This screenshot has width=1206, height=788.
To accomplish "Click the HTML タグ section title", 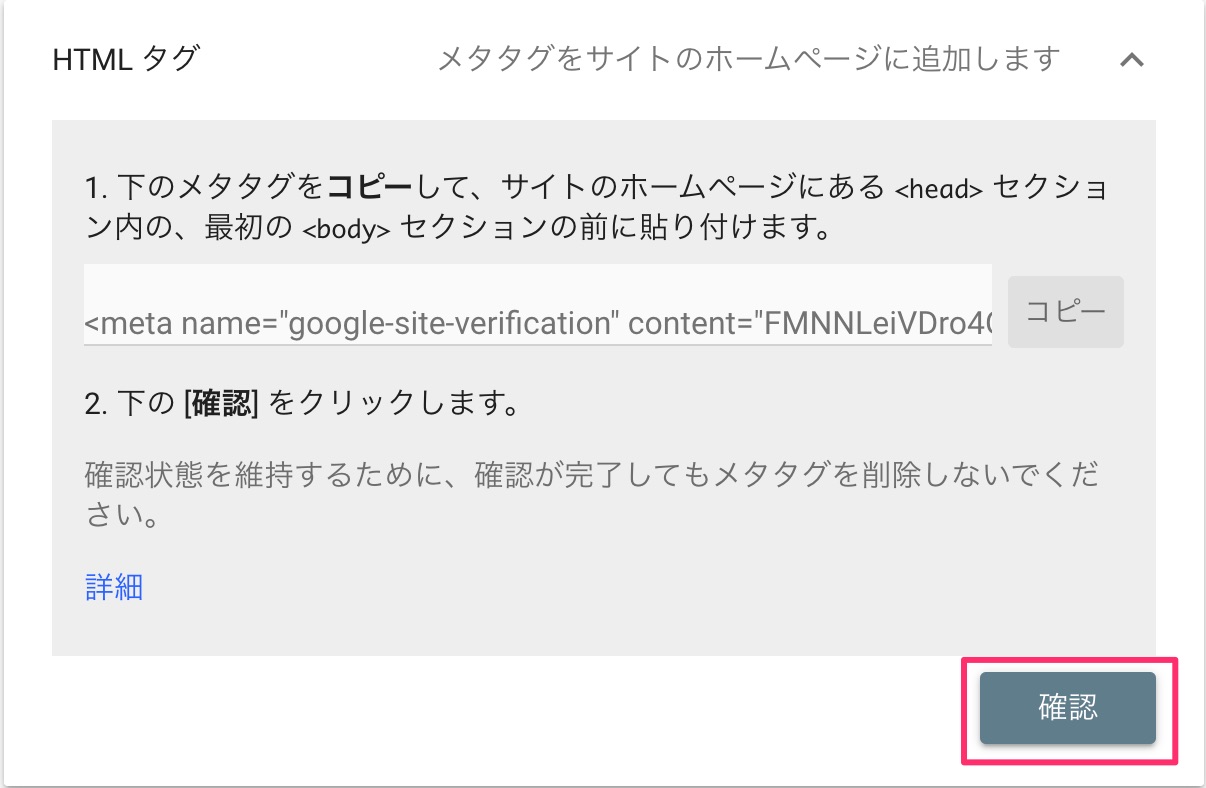I will tap(126, 59).
